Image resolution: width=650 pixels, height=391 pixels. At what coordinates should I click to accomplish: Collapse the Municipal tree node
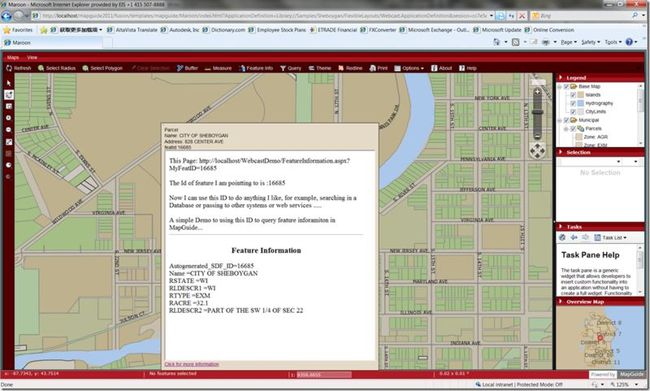click(560, 120)
